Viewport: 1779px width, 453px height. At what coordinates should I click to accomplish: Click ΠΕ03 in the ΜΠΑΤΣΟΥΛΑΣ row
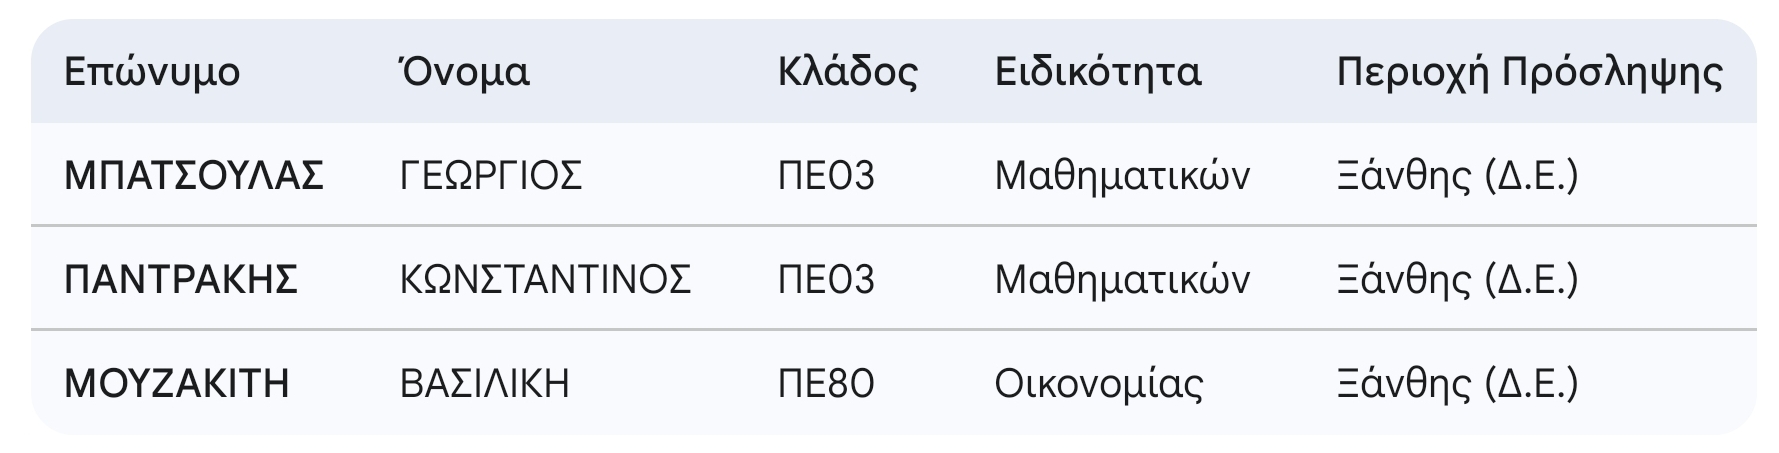click(826, 176)
